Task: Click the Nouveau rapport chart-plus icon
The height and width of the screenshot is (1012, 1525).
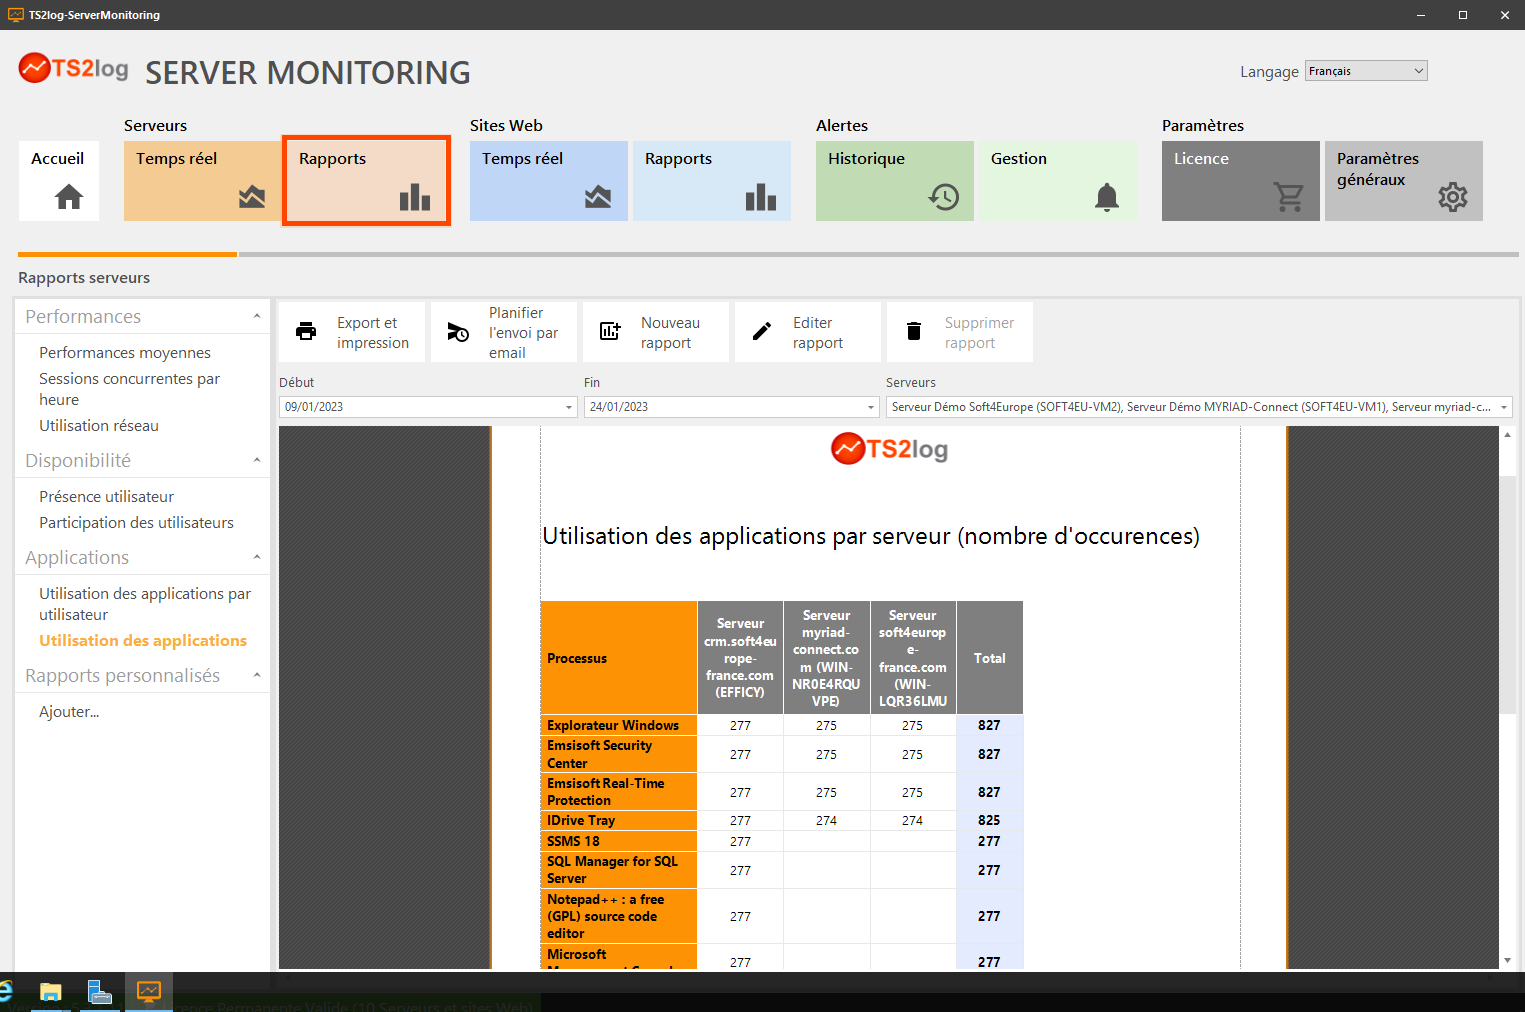Action: (x=610, y=332)
